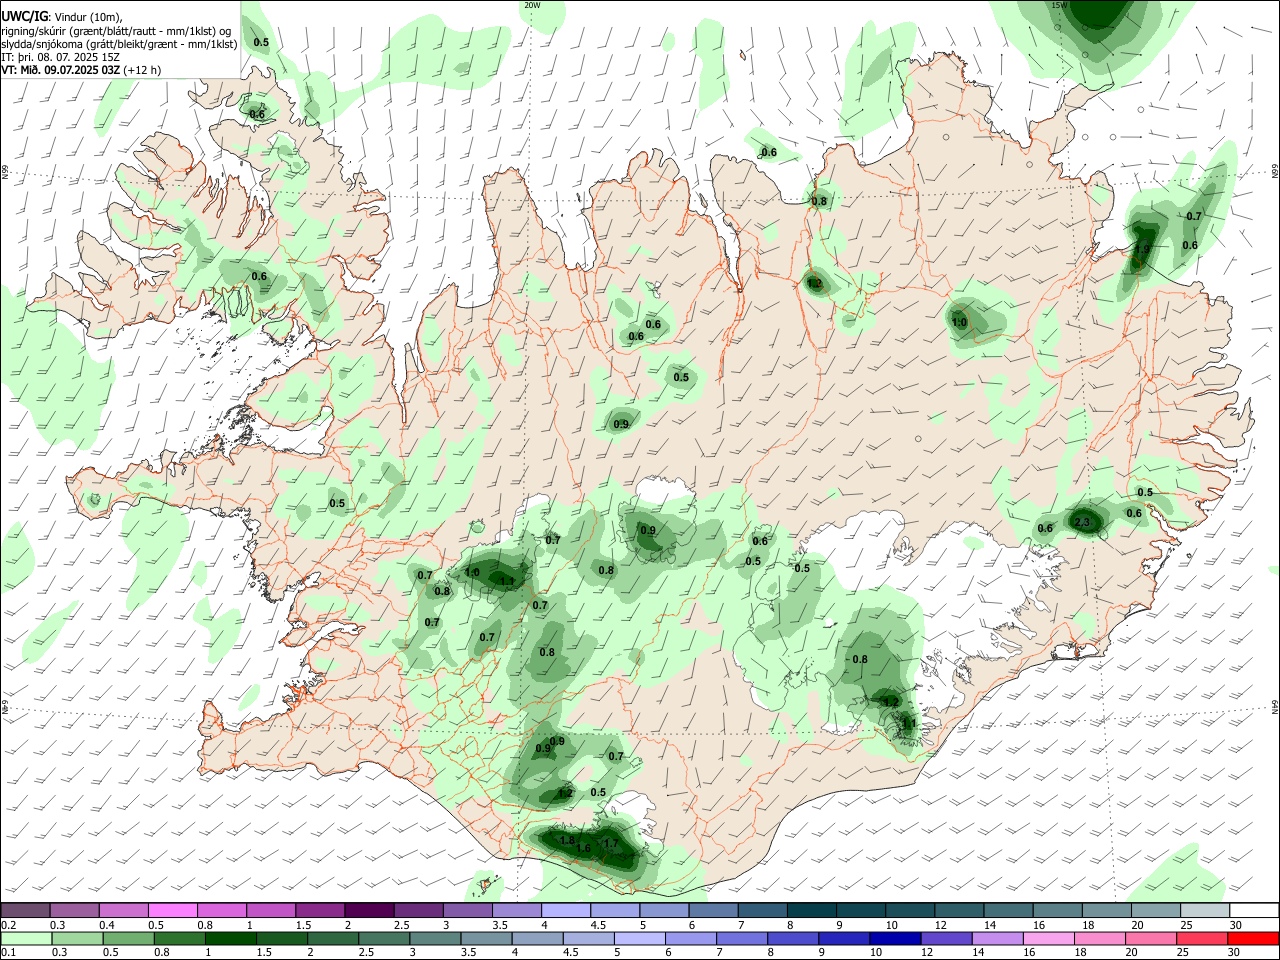The width and height of the screenshot is (1280, 960).
Task: Select the "Vindur (10m)" text in the title box
Action: (x=87, y=16)
